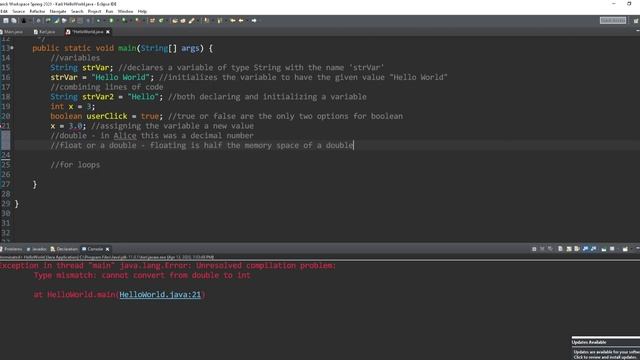Click the Open Console icon in console toolbar
Image resolution: width=640 pixels, height=360 pixels.
click(625, 249)
